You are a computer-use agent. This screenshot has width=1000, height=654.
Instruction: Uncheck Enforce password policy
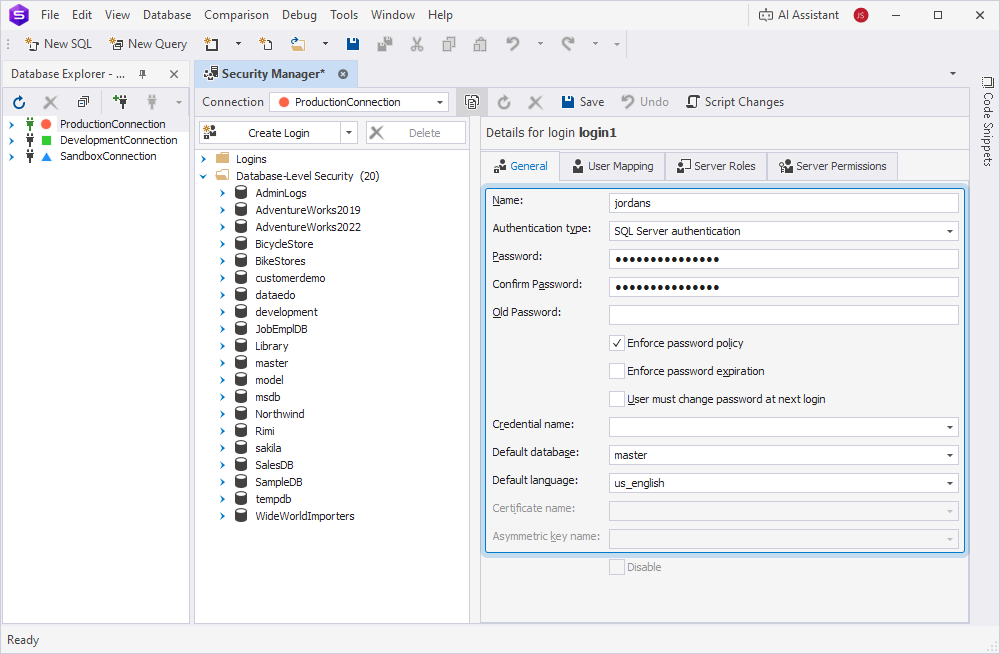(x=618, y=344)
